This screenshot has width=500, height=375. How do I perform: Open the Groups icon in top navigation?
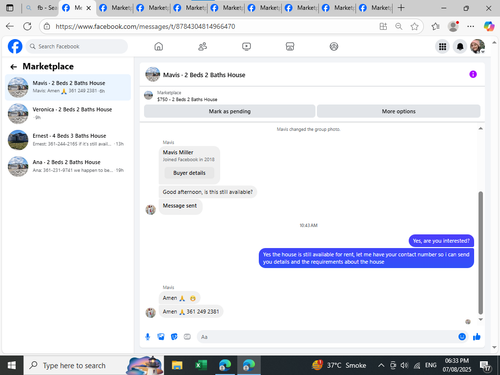pyautogui.click(x=334, y=46)
